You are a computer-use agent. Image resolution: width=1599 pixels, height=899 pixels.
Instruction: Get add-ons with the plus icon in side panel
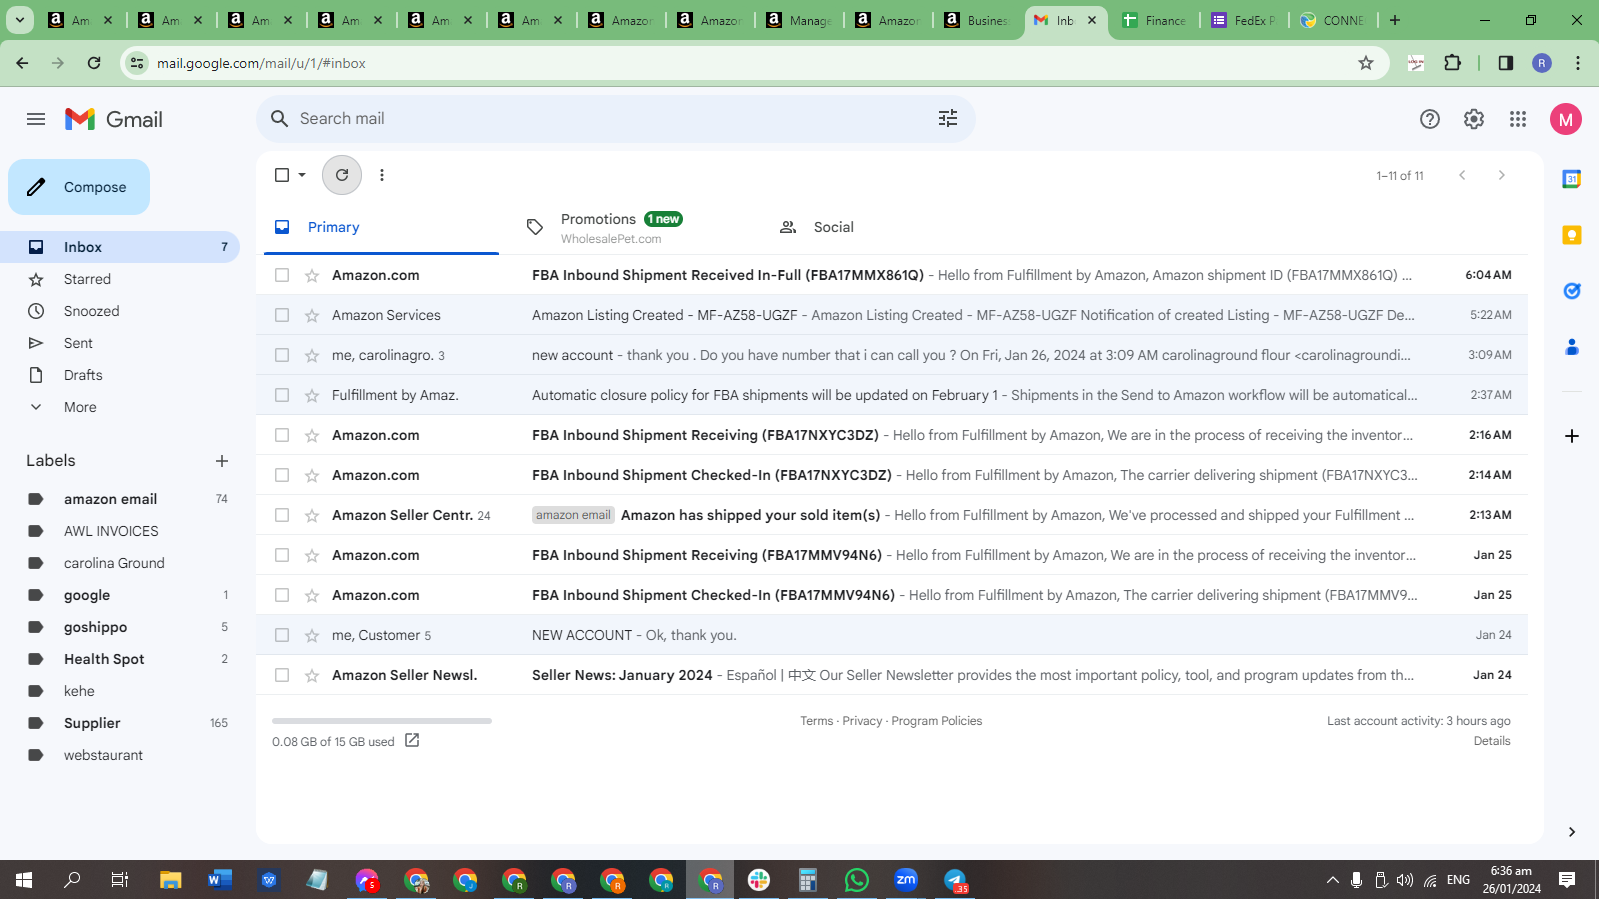[1572, 436]
